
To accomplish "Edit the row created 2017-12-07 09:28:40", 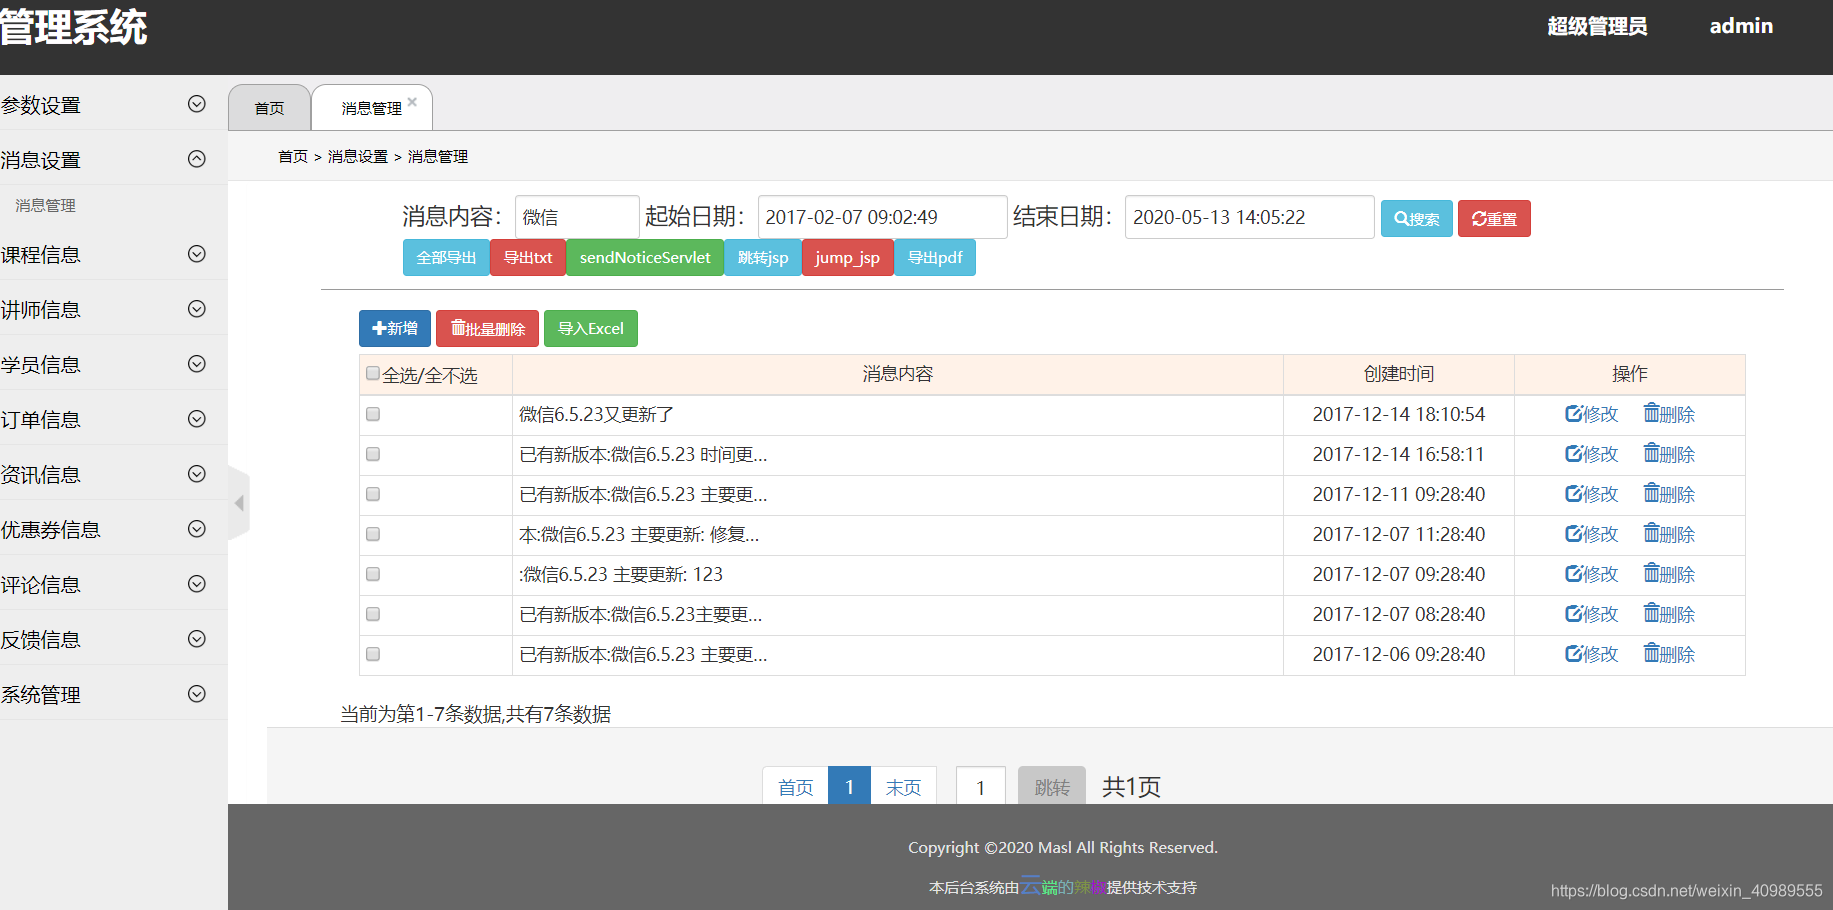I will pyautogui.click(x=1591, y=574).
